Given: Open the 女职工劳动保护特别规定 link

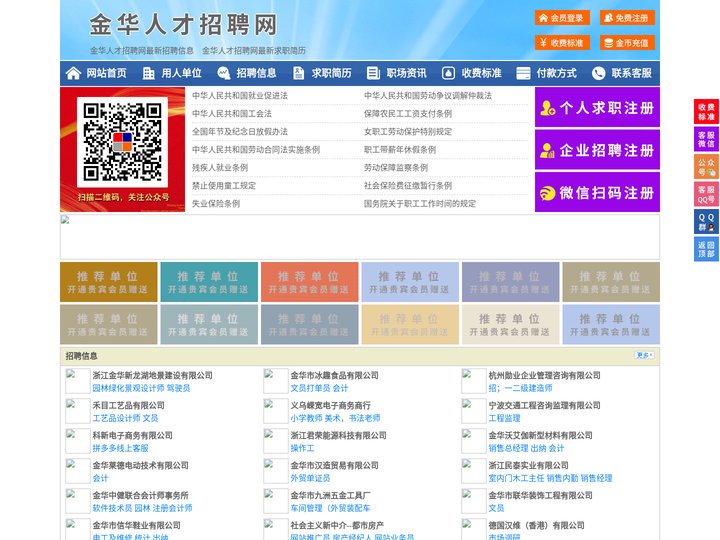Looking at the screenshot, I should 408,132.
